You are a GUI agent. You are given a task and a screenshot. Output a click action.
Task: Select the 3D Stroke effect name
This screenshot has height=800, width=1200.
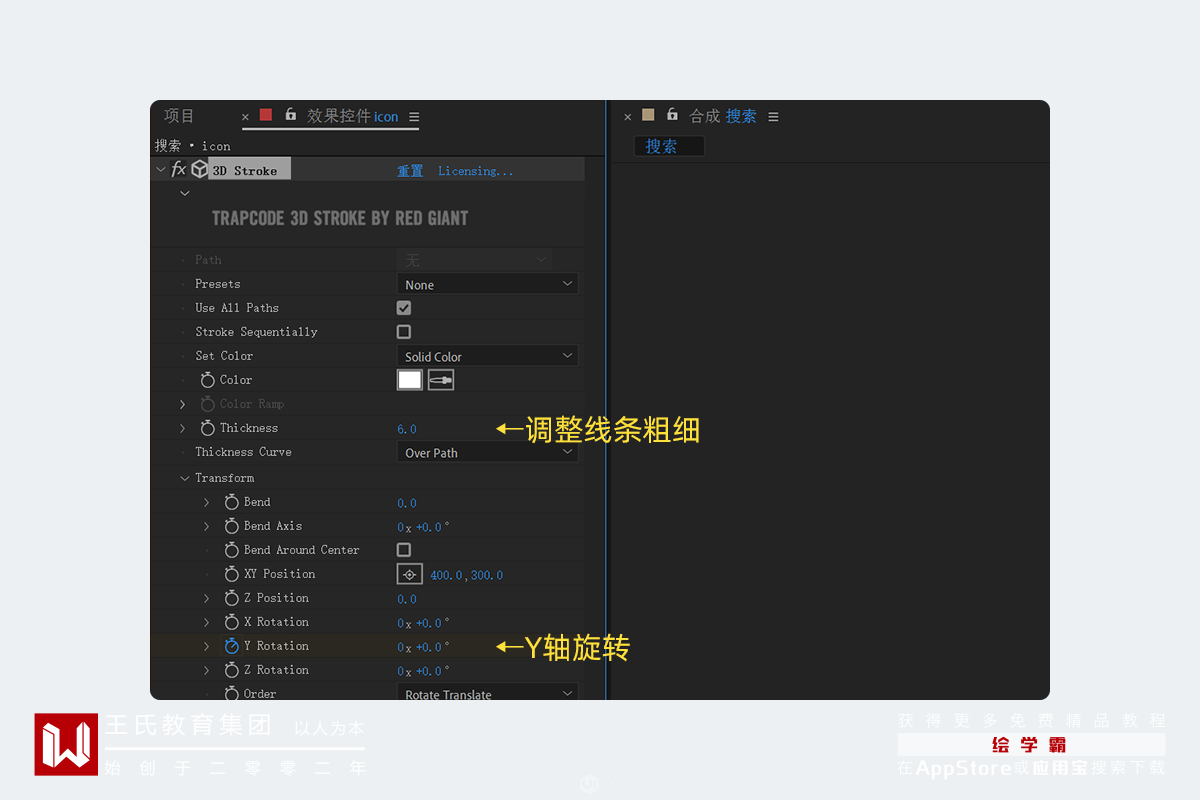(x=245, y=171)
